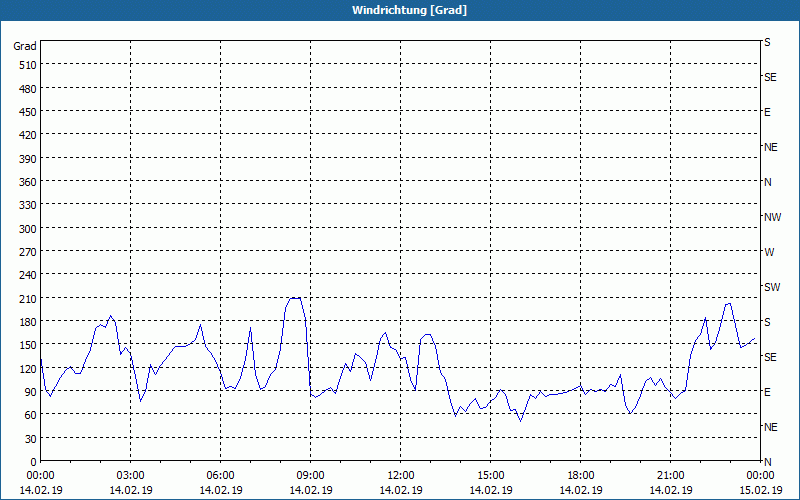Pick the '180' y-axis tick label
Viewport: 800px width, 500px height.
(x=28, y=322)
